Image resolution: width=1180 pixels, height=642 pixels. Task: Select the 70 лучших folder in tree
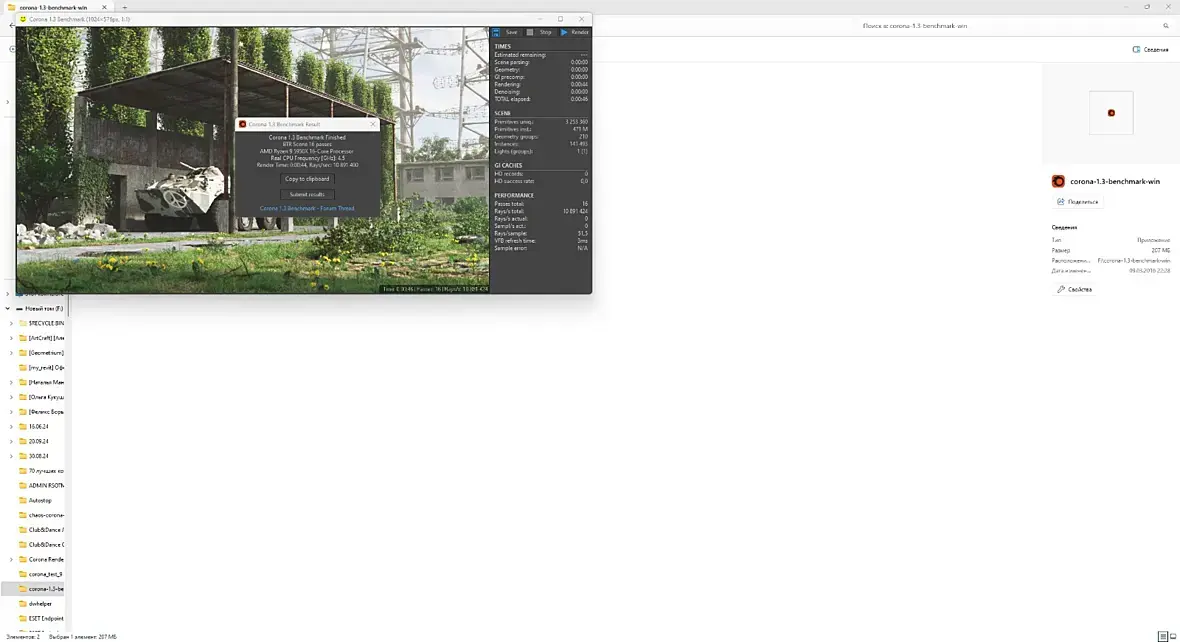tap(41, 471)
